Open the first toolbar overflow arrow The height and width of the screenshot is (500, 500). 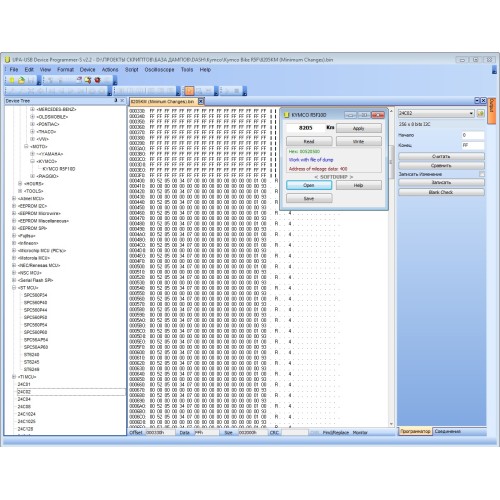click(x=39, y=80)
